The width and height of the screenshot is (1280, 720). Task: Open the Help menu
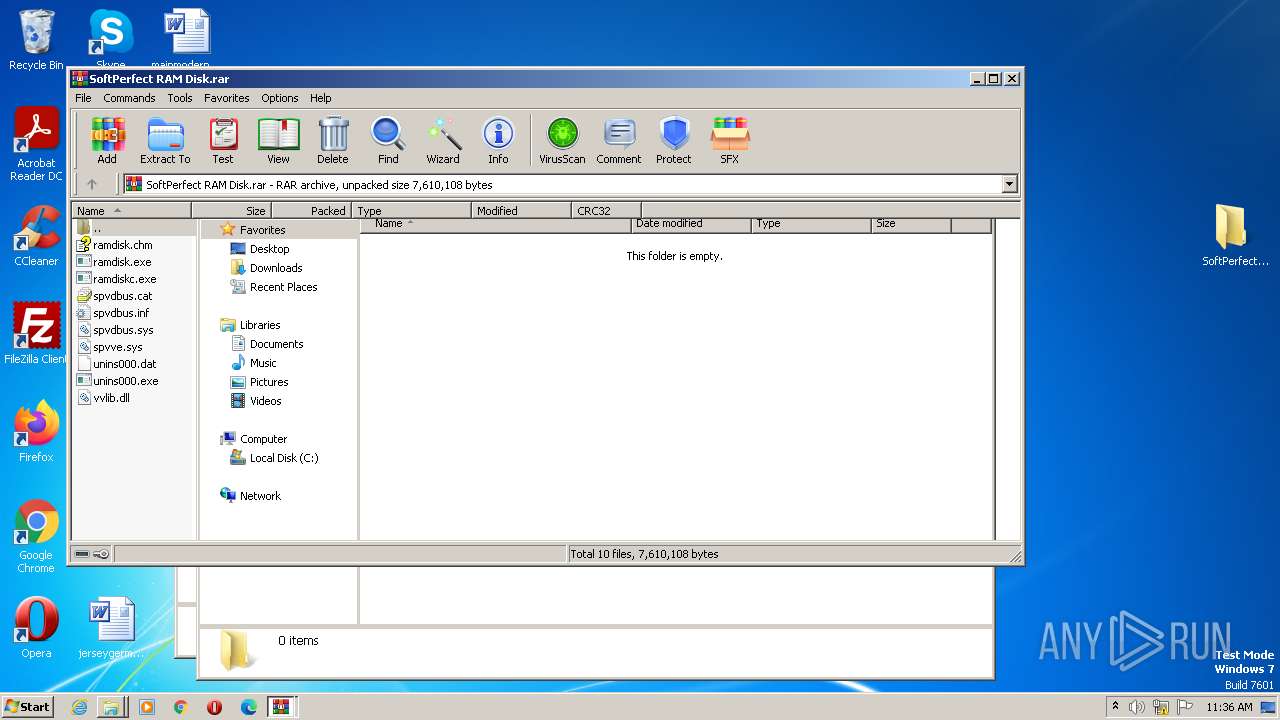[320, 98]
